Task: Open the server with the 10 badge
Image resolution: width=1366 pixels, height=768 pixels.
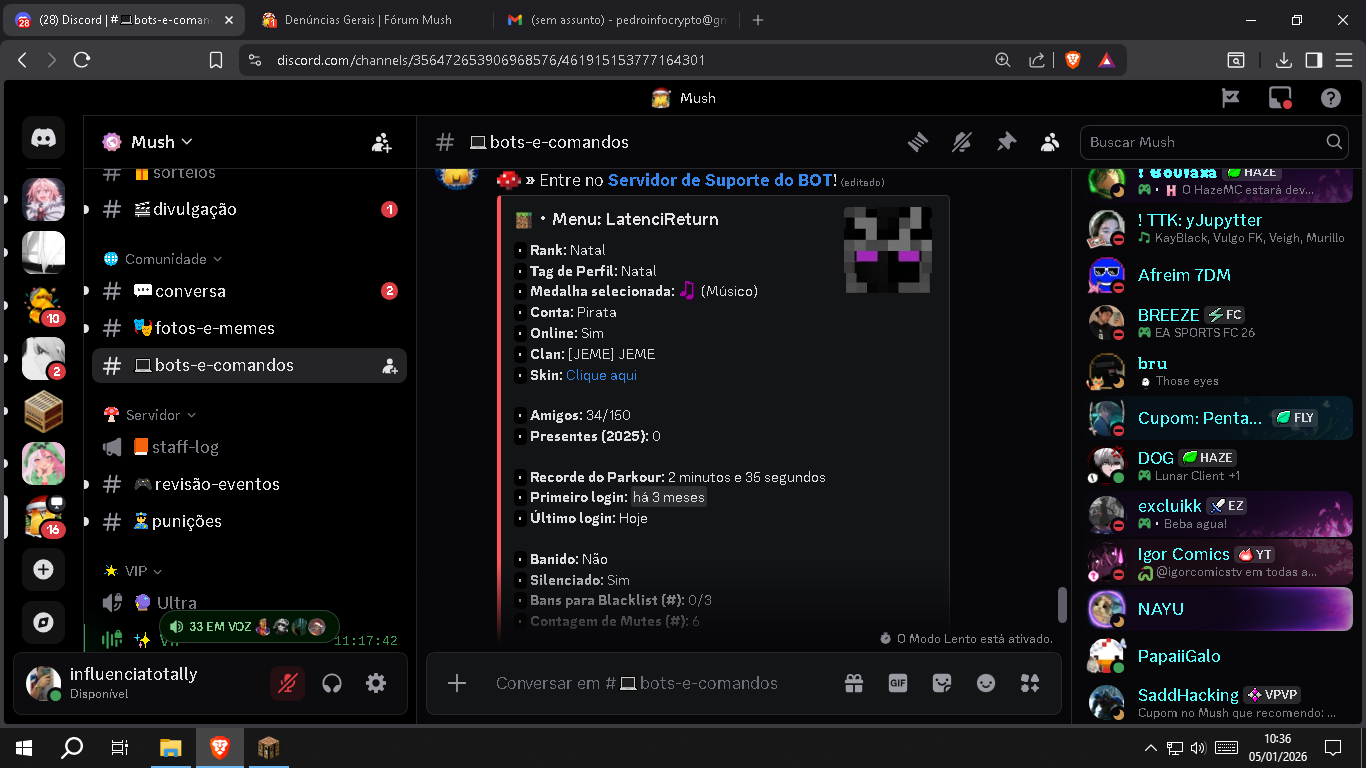Action: coord(43,306)
